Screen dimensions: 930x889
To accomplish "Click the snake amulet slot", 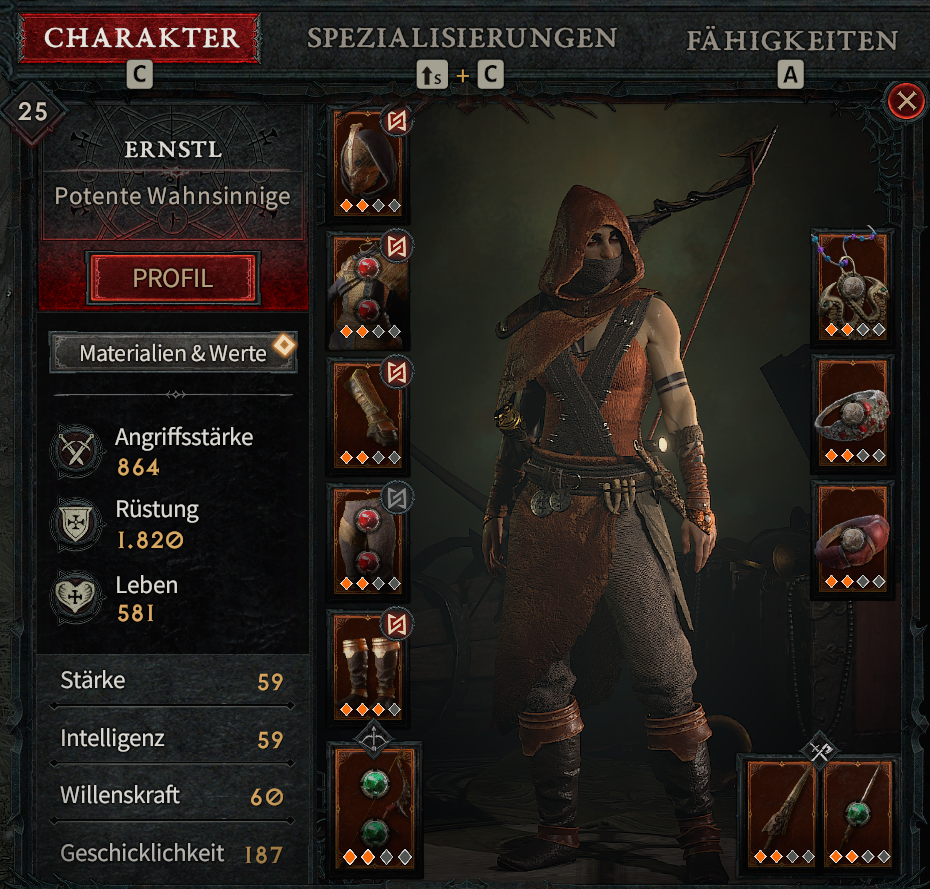I will tap(853, 286).
